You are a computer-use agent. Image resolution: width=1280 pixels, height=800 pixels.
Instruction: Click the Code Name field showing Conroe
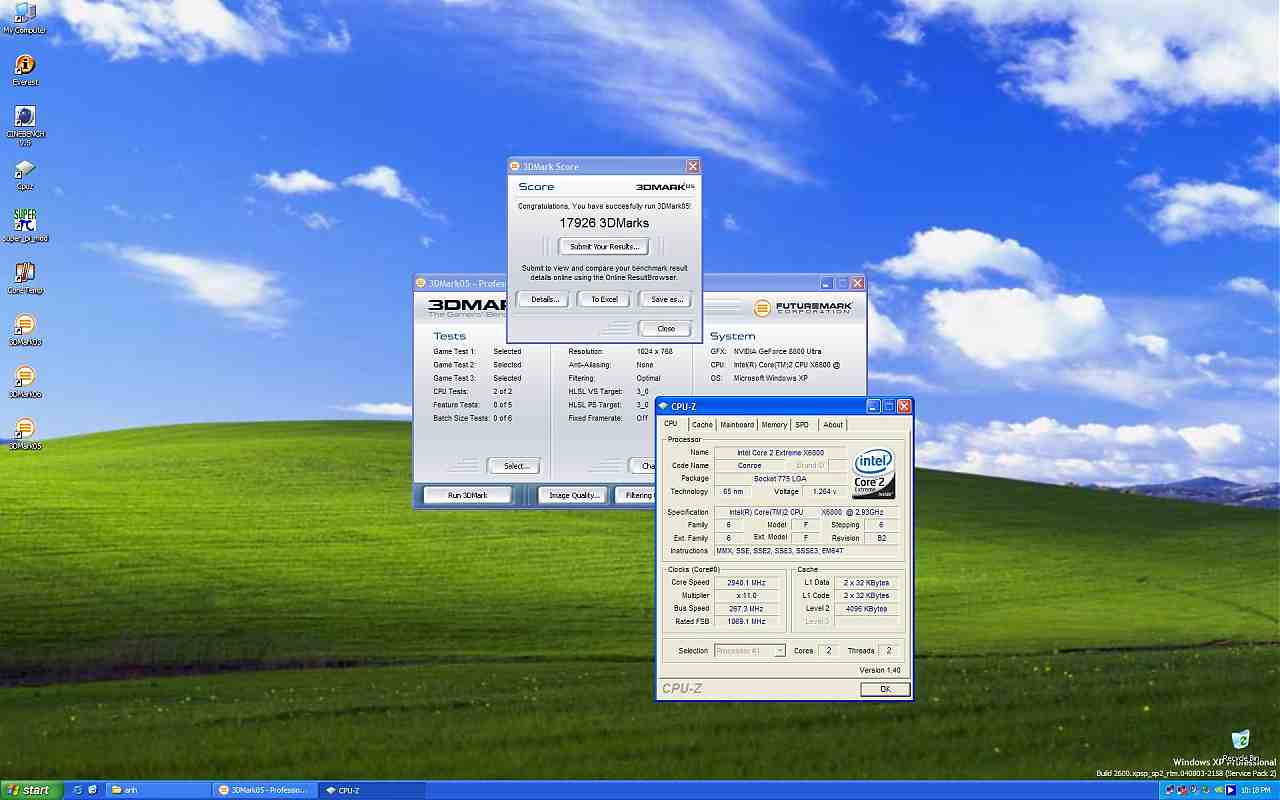(x=750, y=466)
